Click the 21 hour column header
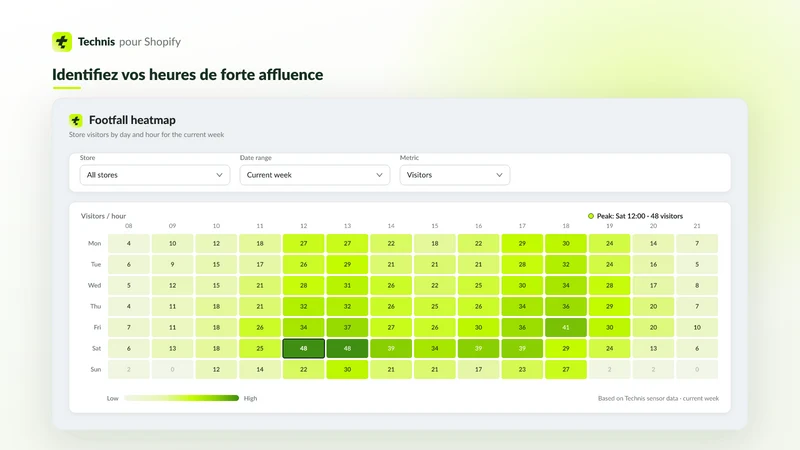The height and width of the screenshot is (450, 800). (697, 226)
